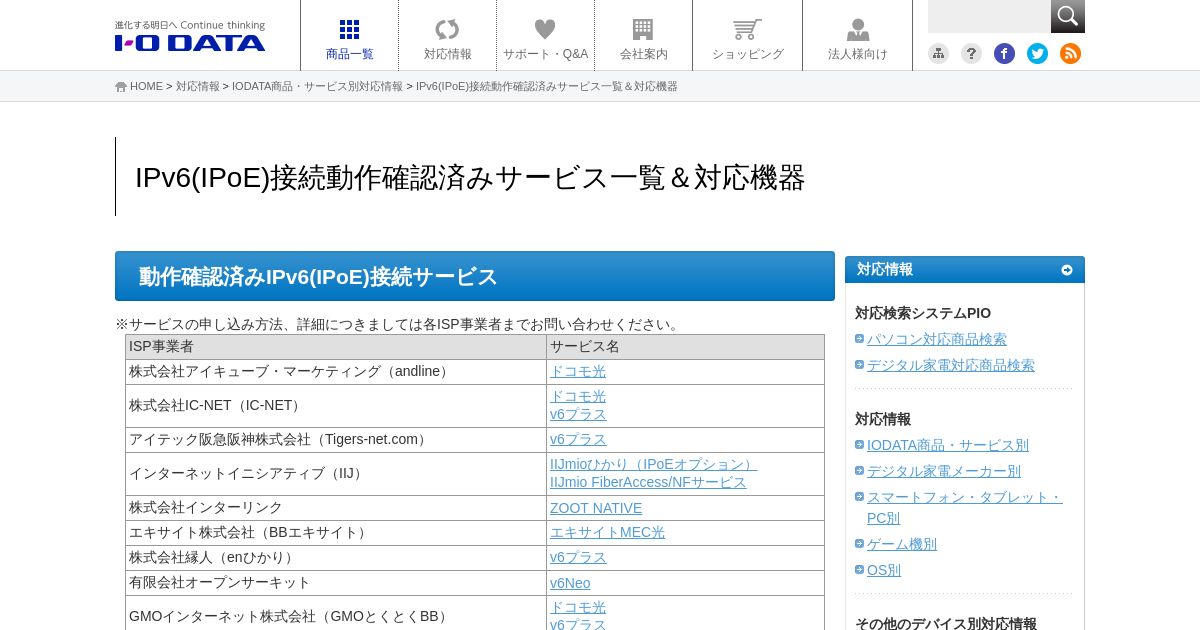Open IIJmio FiberAccess/NFサービス link
The width and height of the screenshot is (1200, 630).
coord(648,483)
